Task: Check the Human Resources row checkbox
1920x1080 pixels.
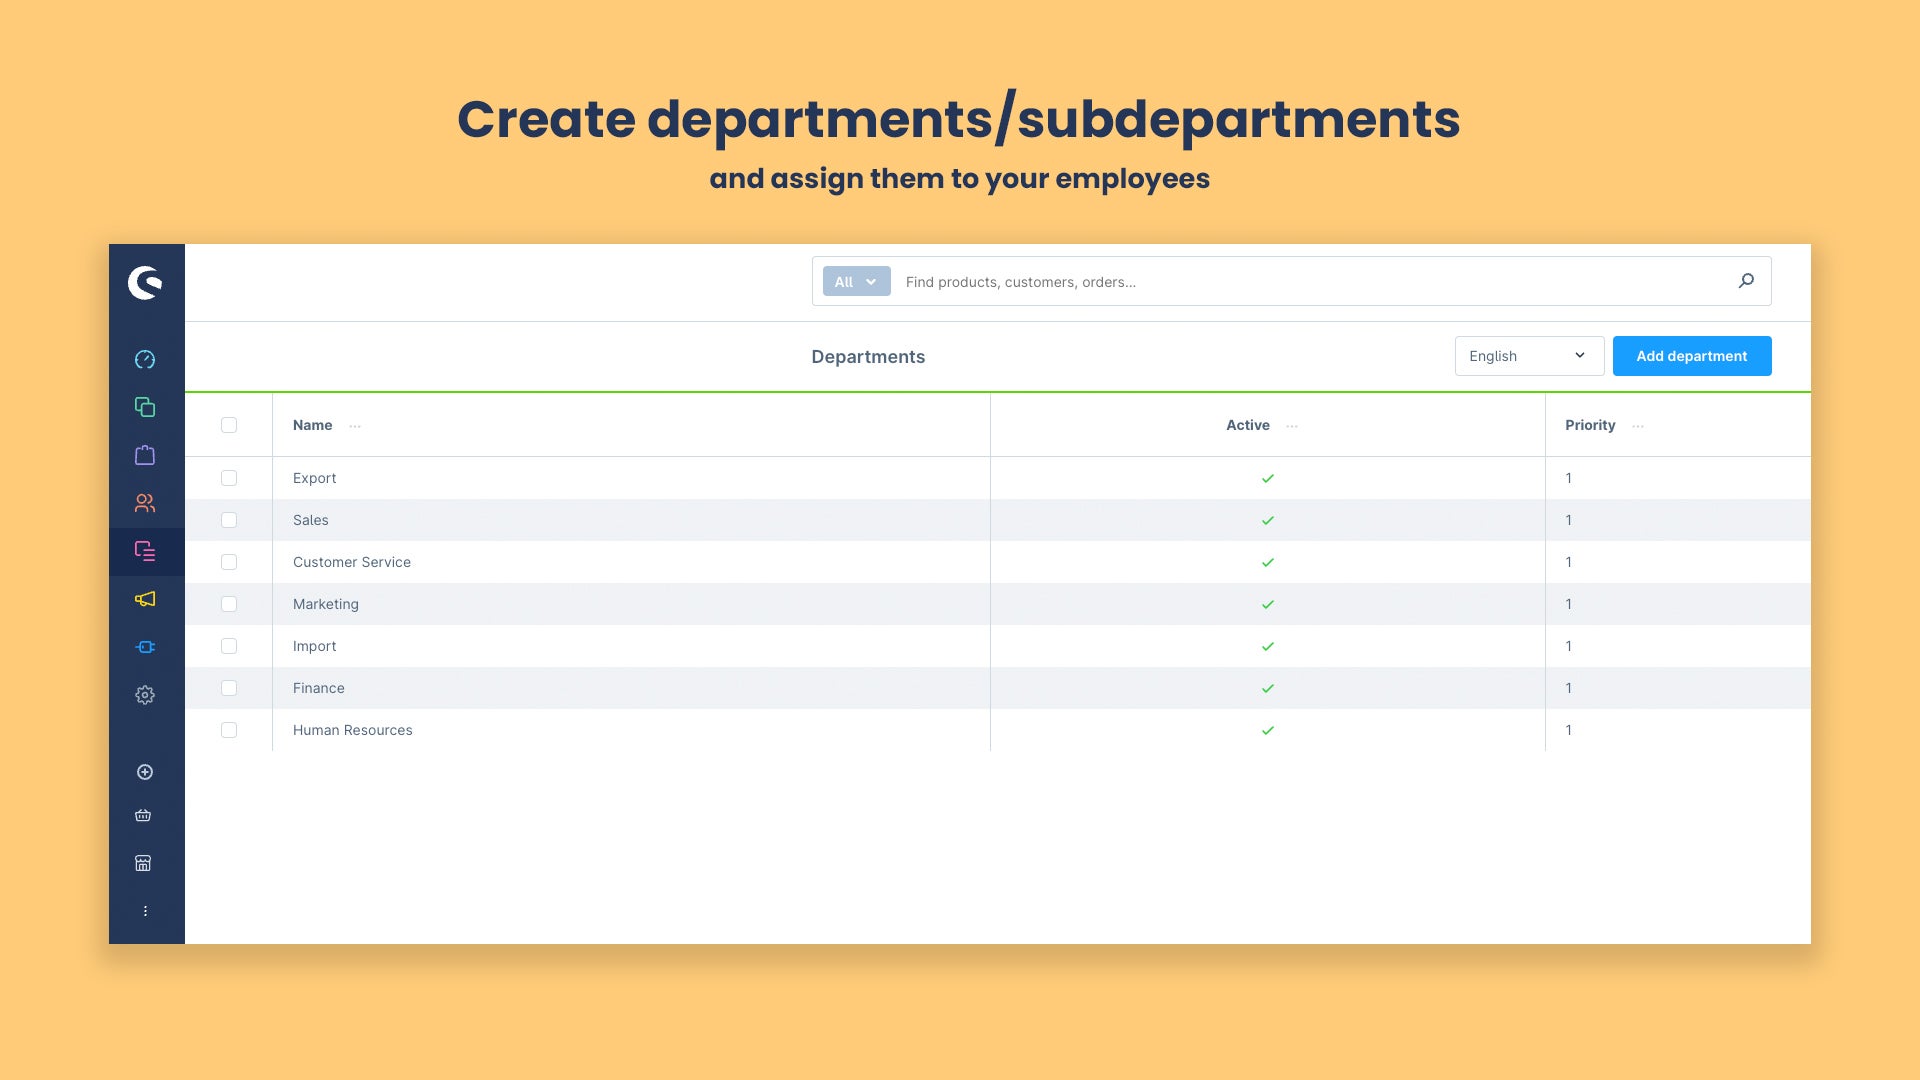Action: click(229, 730)
